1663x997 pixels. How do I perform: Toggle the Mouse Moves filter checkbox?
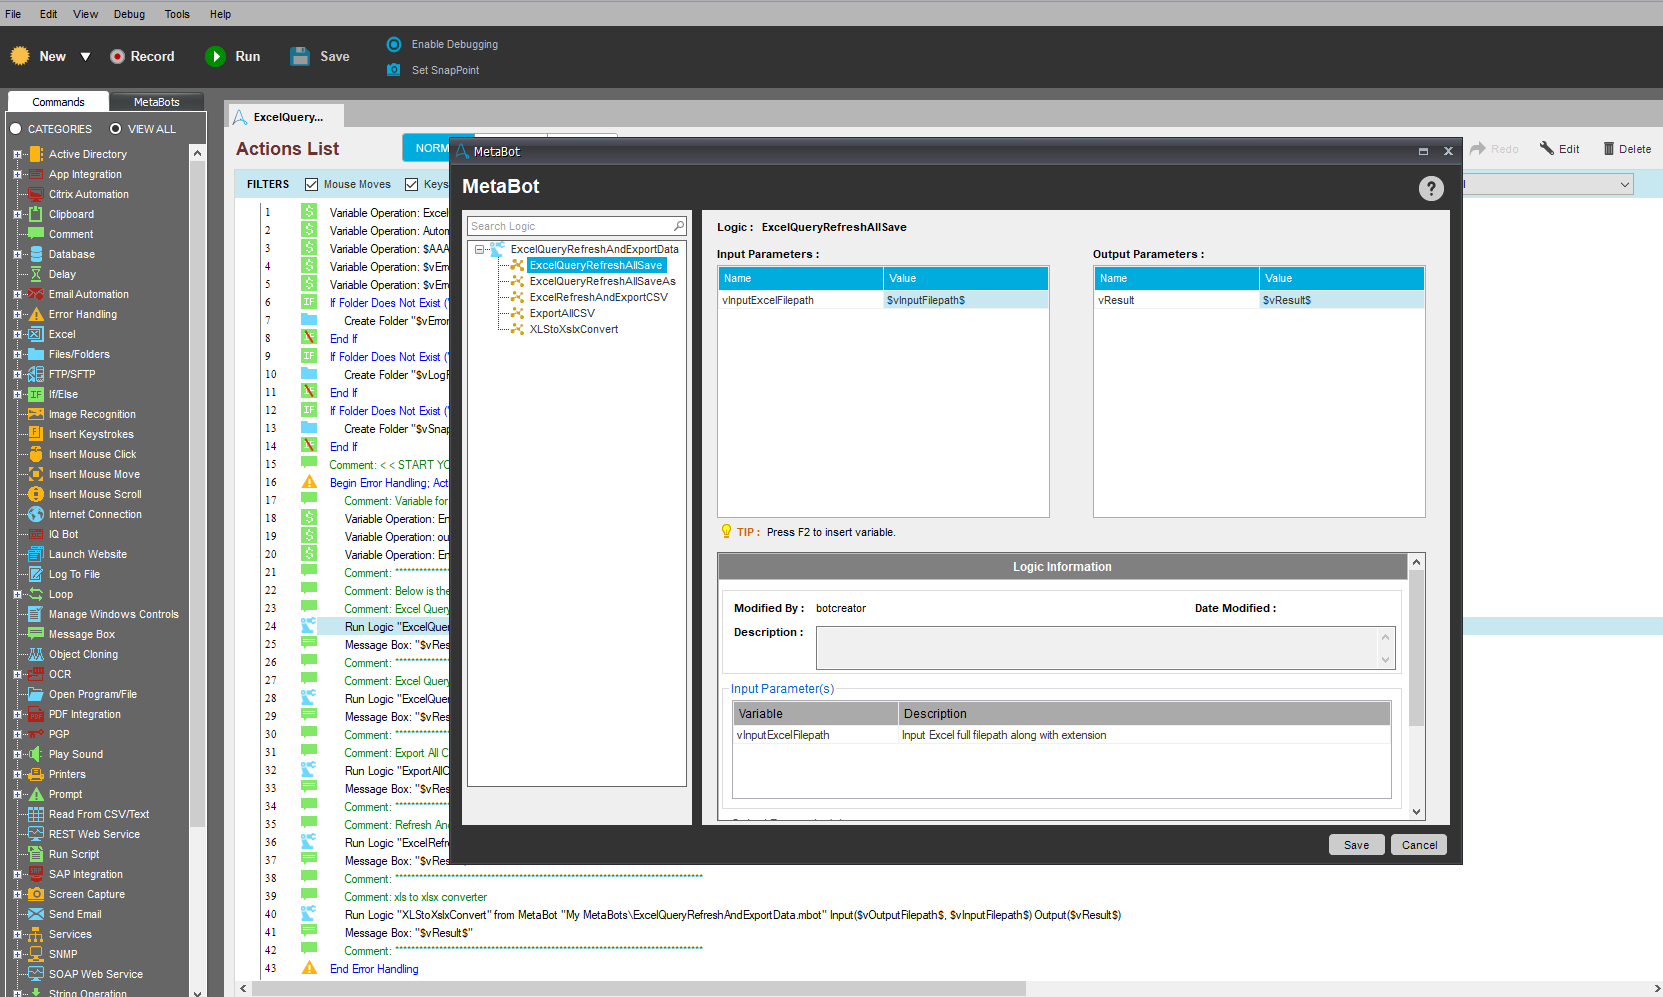click(x=312, y=184)
